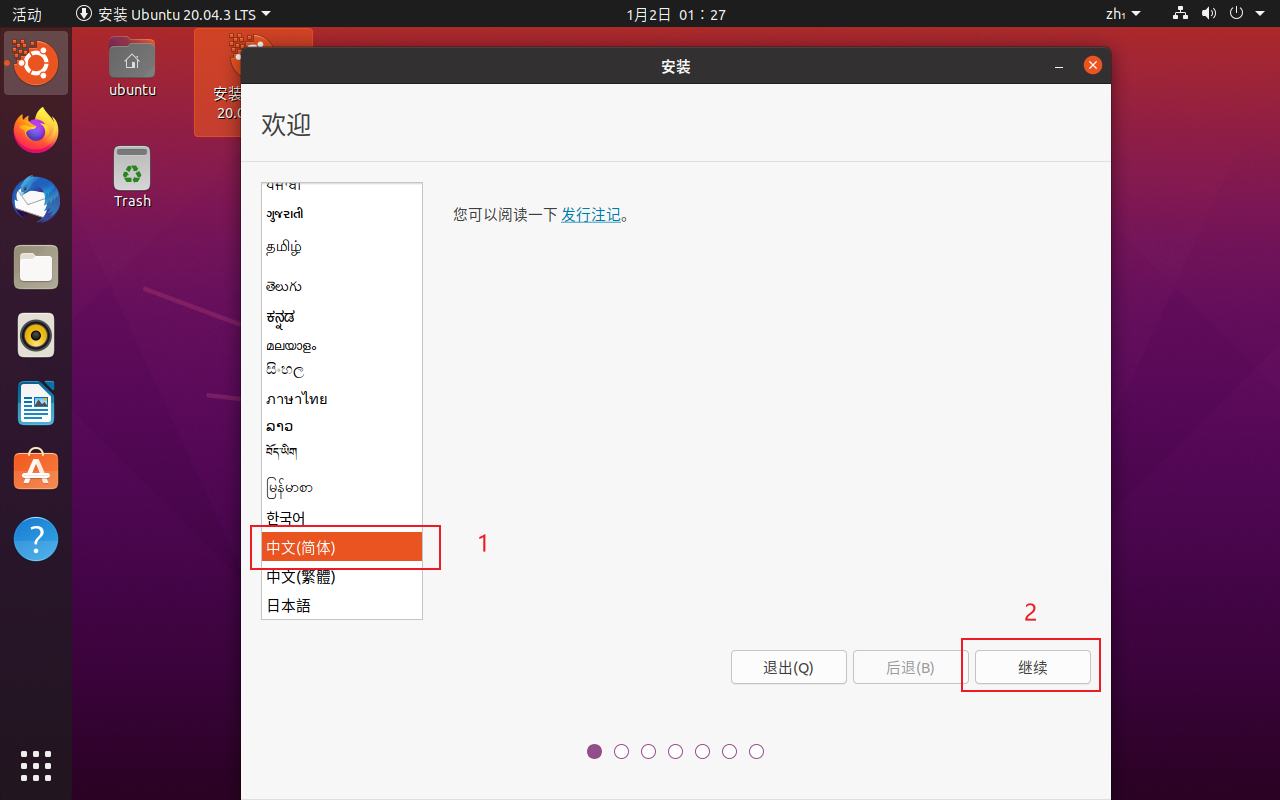Viewport: 1280px width, 800px height.
Task: Select ລາວ in the language list
Action: [342, 426]
